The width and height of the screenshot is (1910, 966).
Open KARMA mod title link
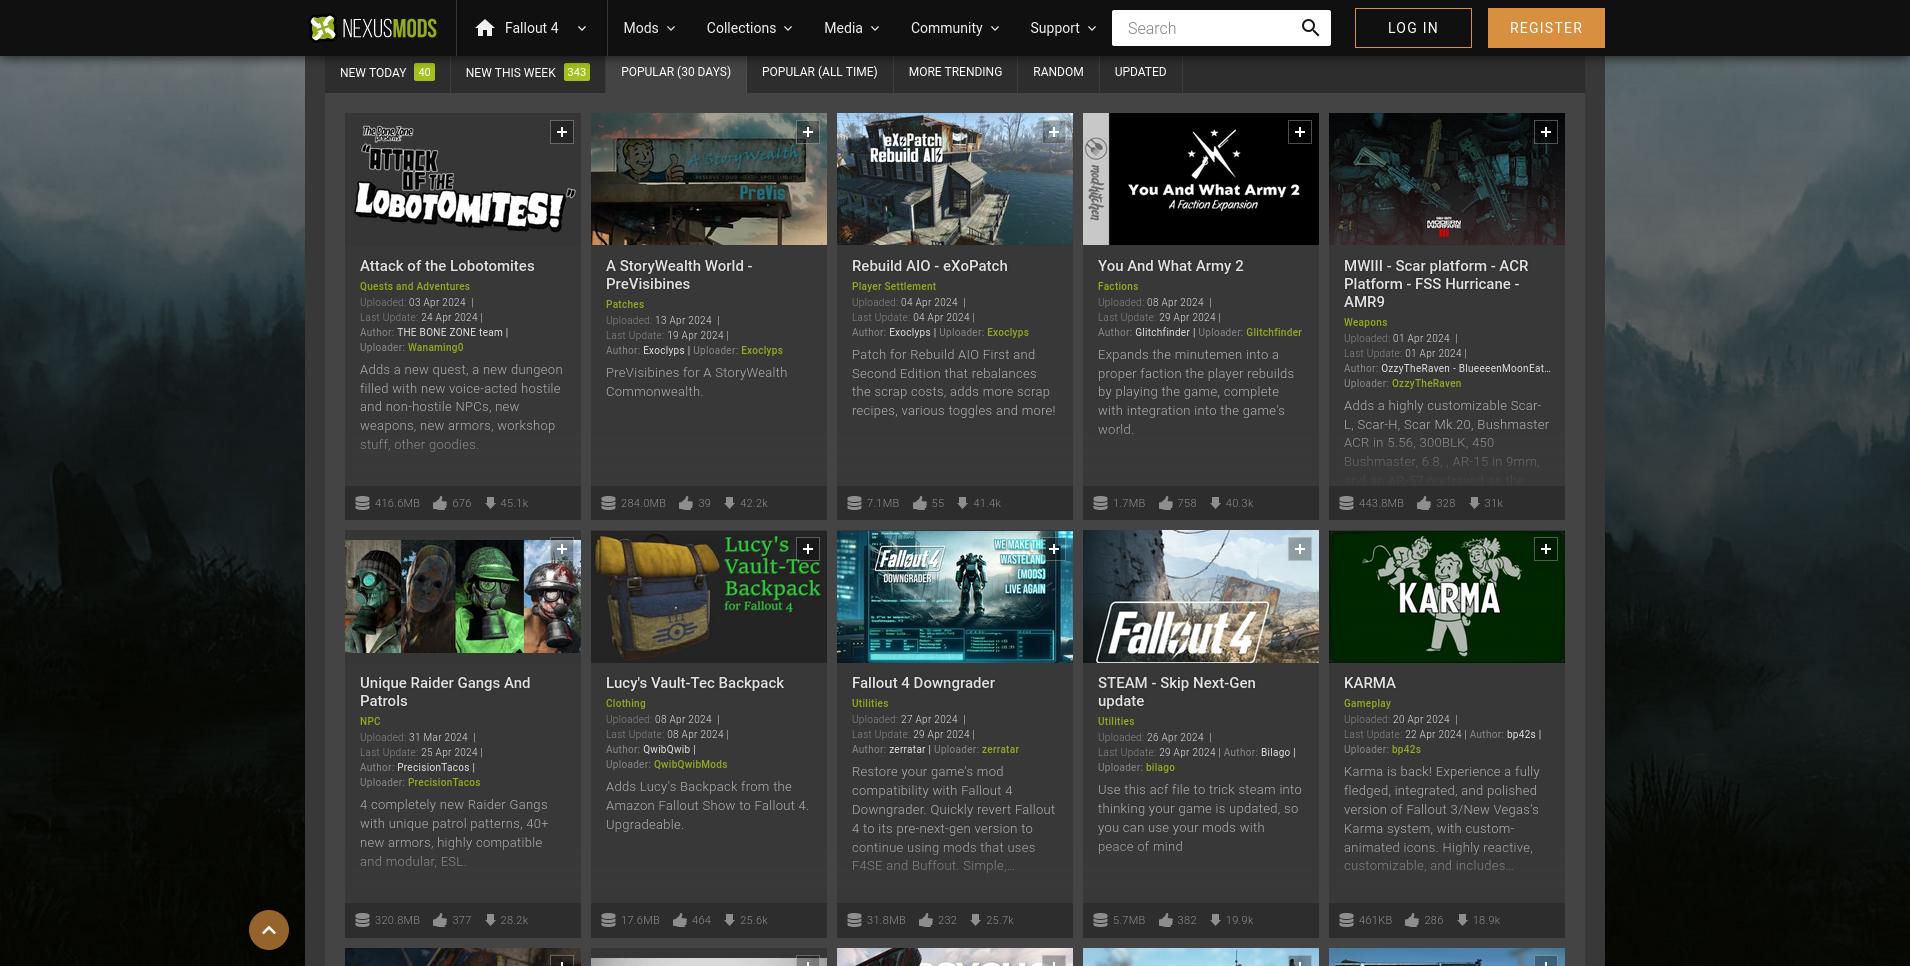1369,683
